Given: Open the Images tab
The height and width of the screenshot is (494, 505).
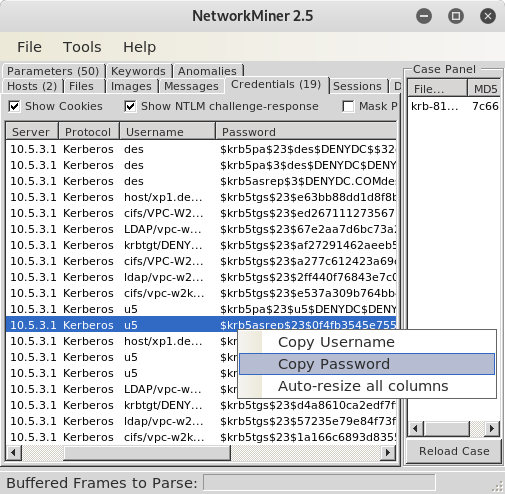Looking at the screenshot, I should tap(131, 86).
